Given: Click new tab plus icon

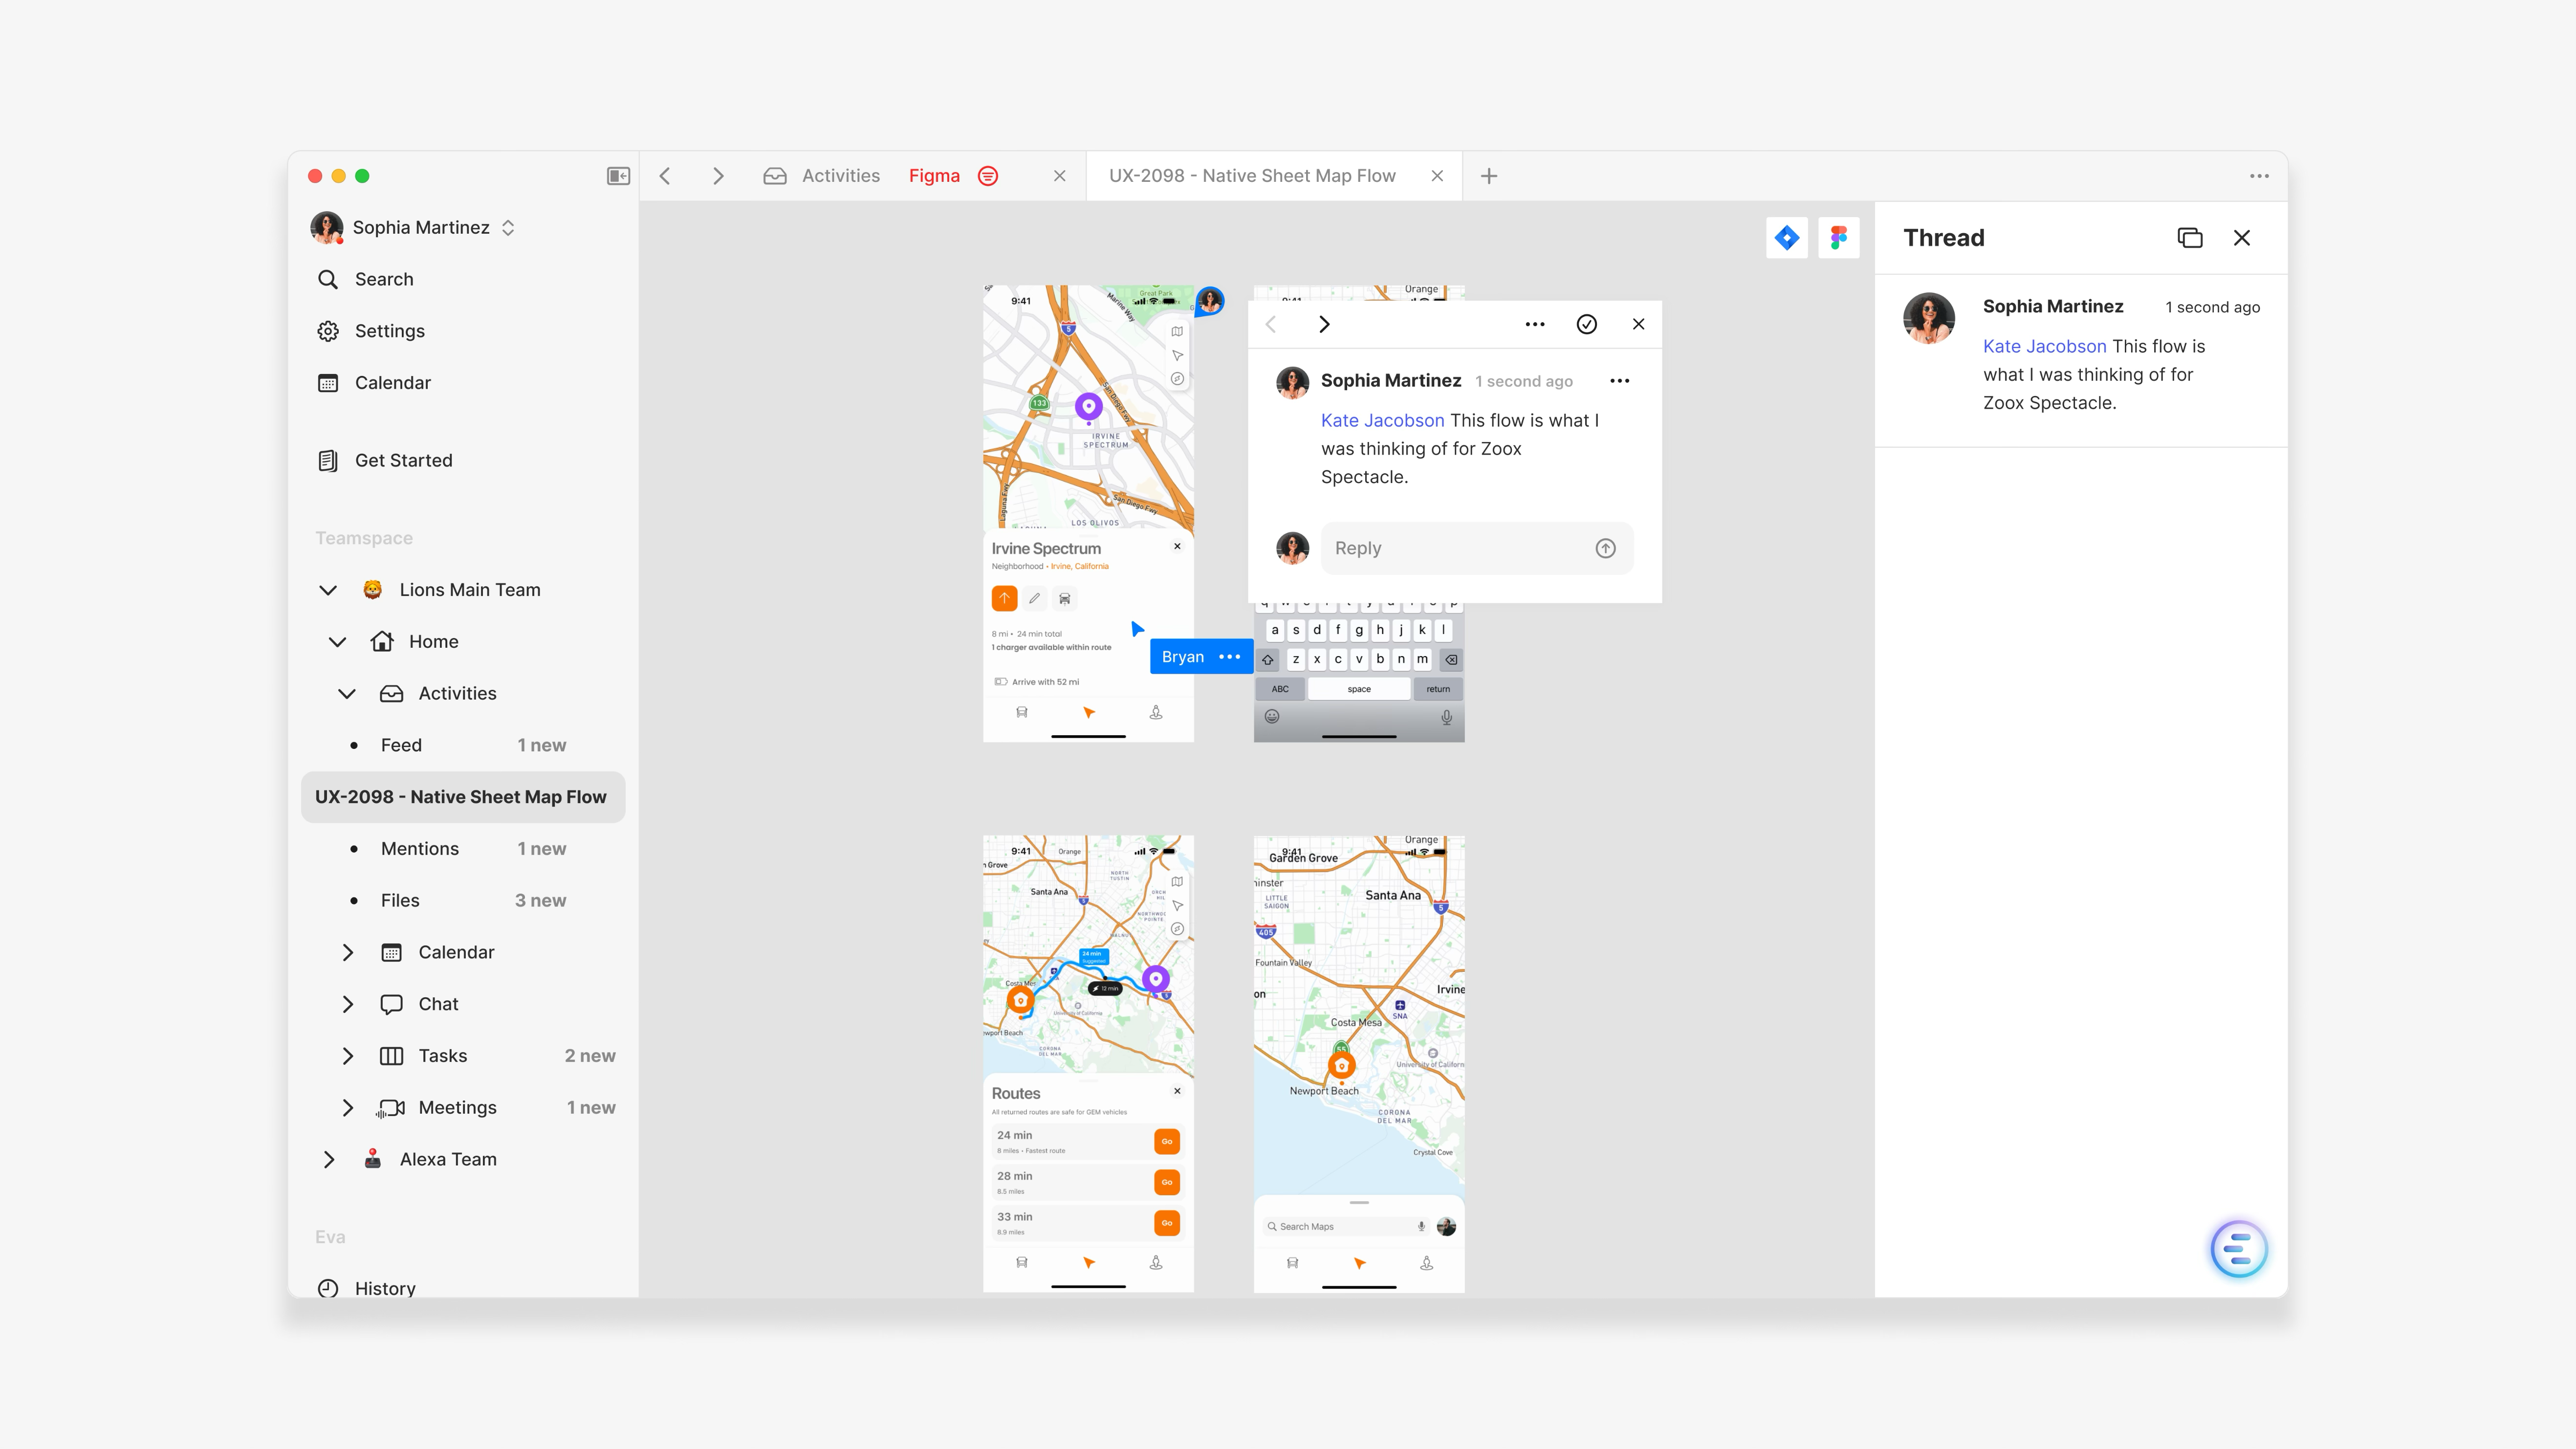Looking at the screenshot, I should [1488, 176].
